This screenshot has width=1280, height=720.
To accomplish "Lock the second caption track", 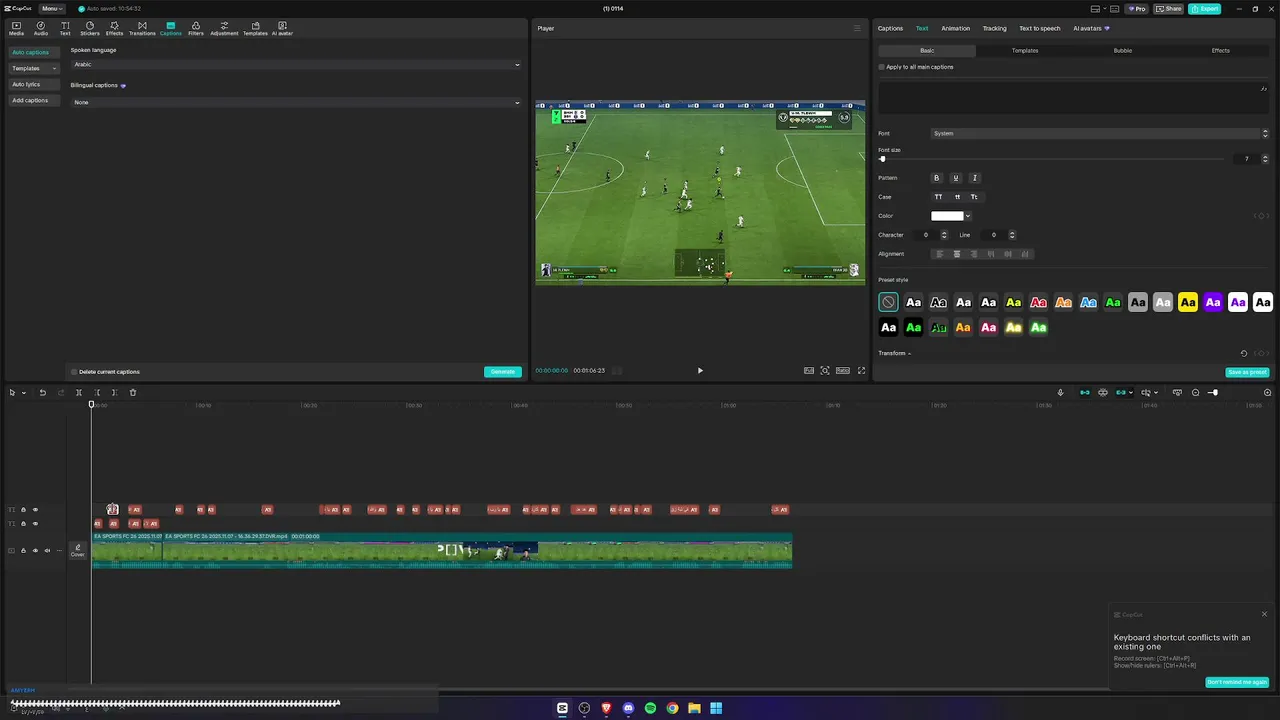I will coord(23,524).
